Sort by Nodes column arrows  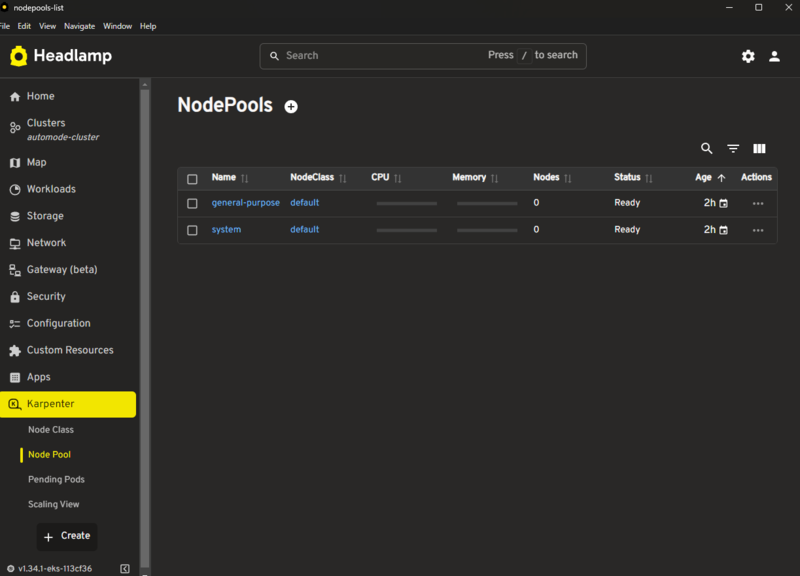coord(568,179)
